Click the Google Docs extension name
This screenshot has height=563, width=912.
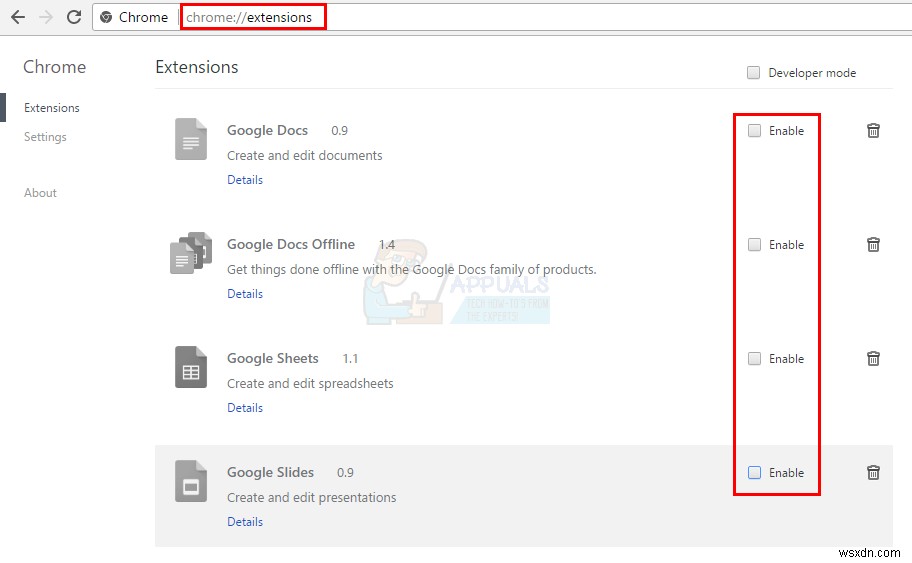tap(268, 130)
